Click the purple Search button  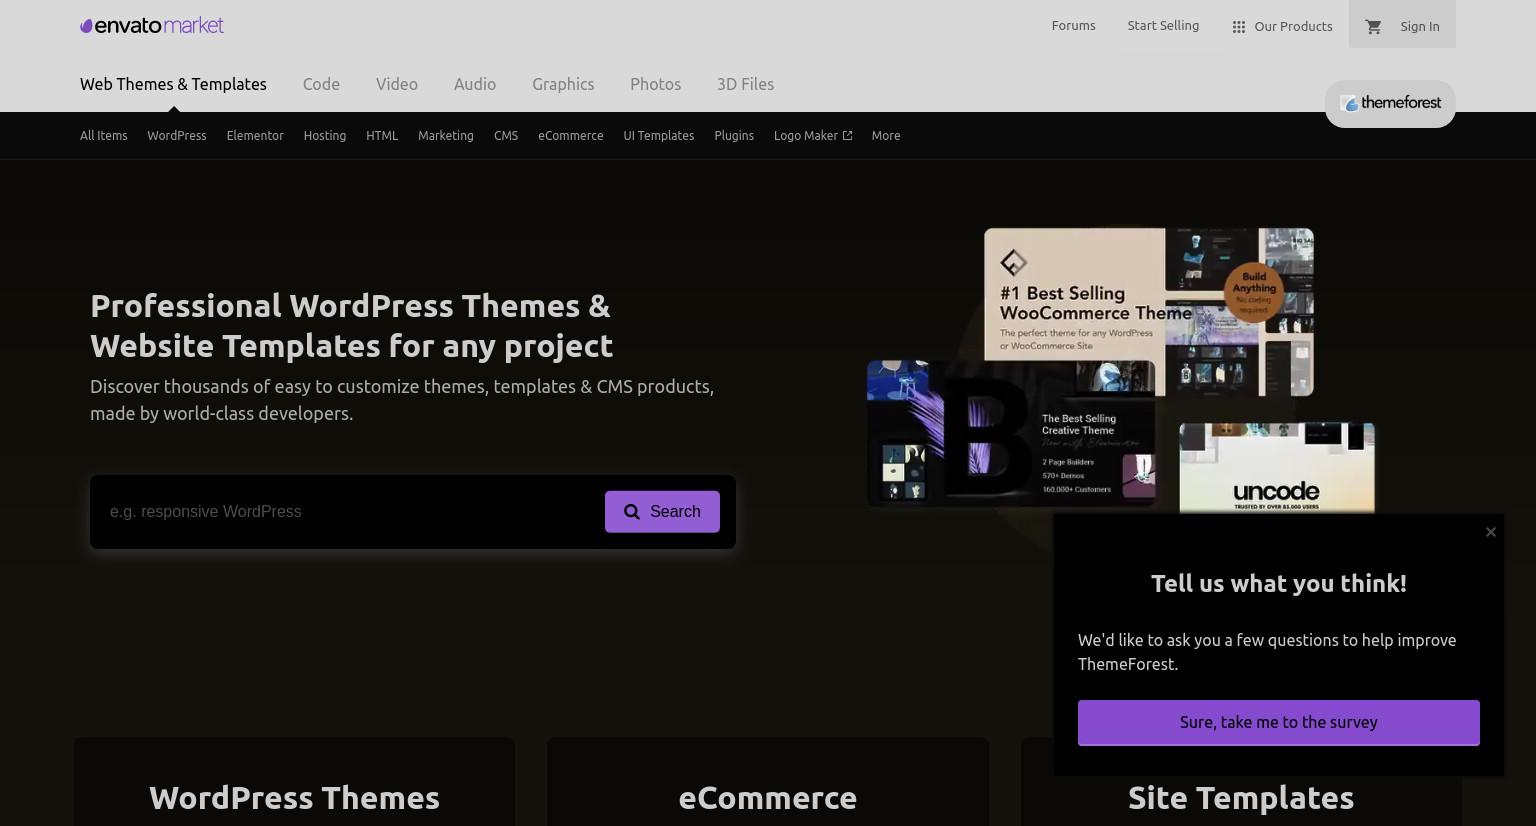662,512
